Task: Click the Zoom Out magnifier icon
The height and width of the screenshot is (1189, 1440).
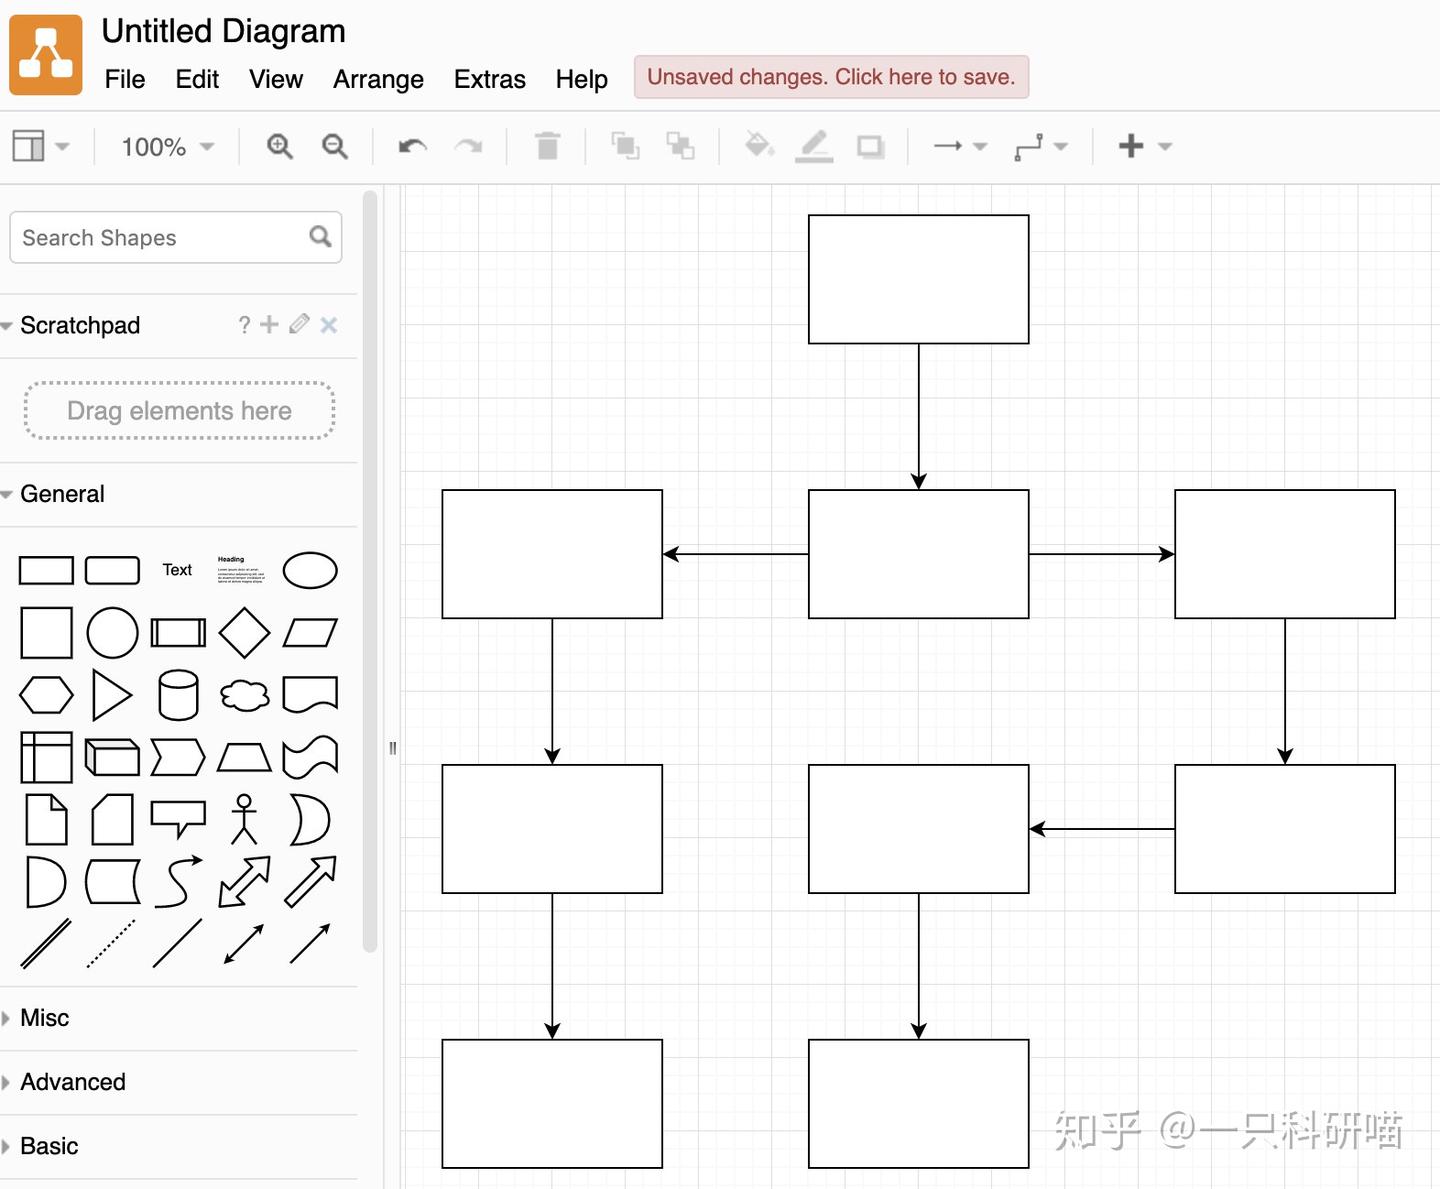Action: [x=334, y=146]
